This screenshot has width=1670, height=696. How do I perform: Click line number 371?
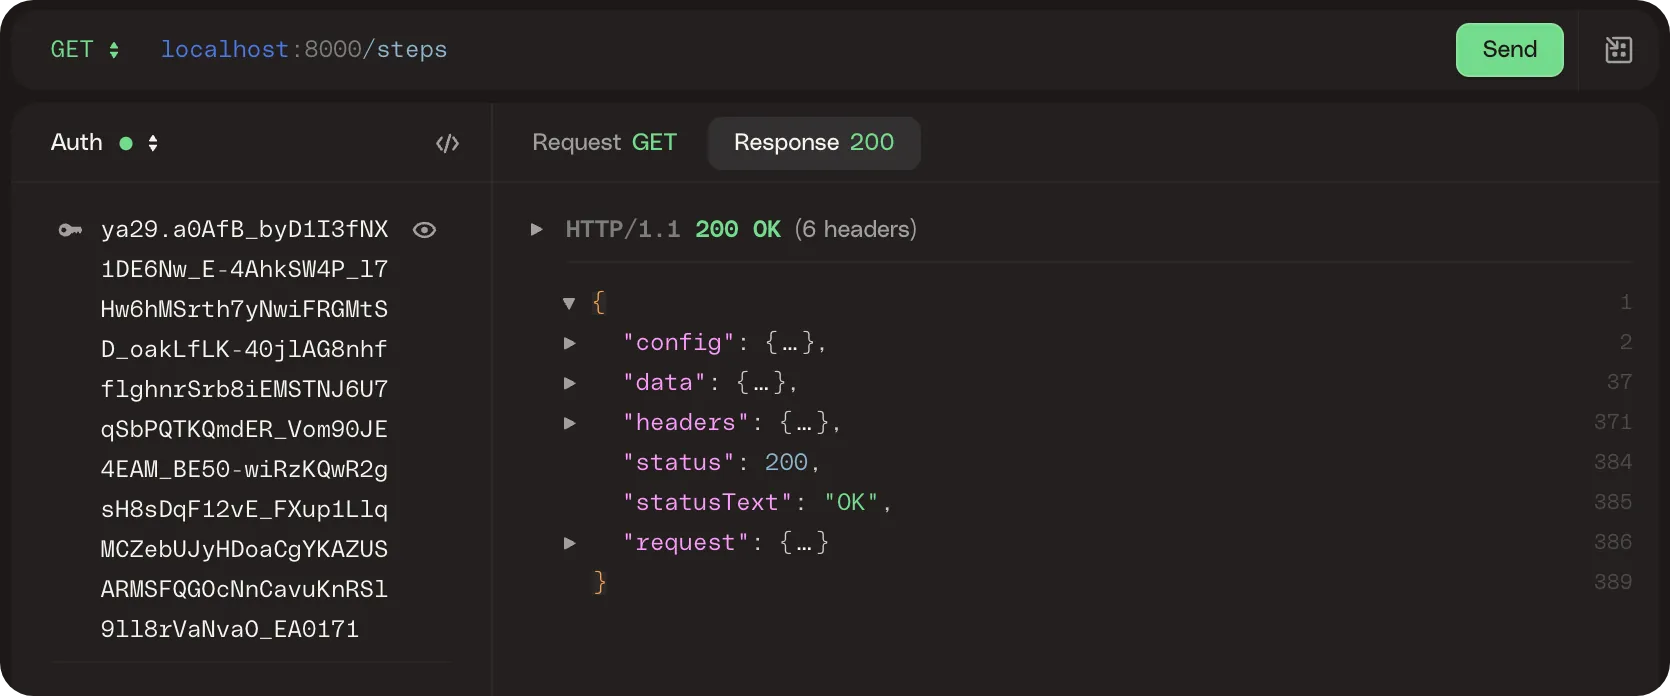tap(1612, 423)
